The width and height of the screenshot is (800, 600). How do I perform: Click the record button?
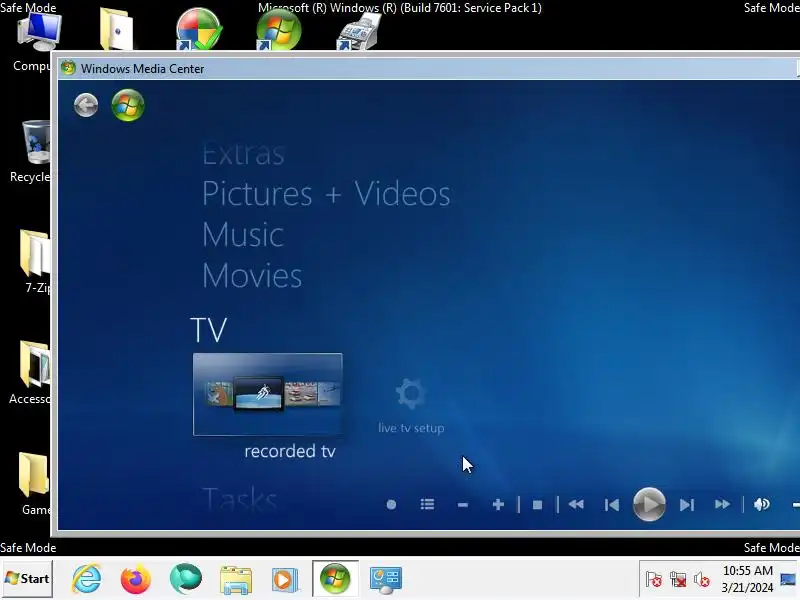click(x=391, y=505)
